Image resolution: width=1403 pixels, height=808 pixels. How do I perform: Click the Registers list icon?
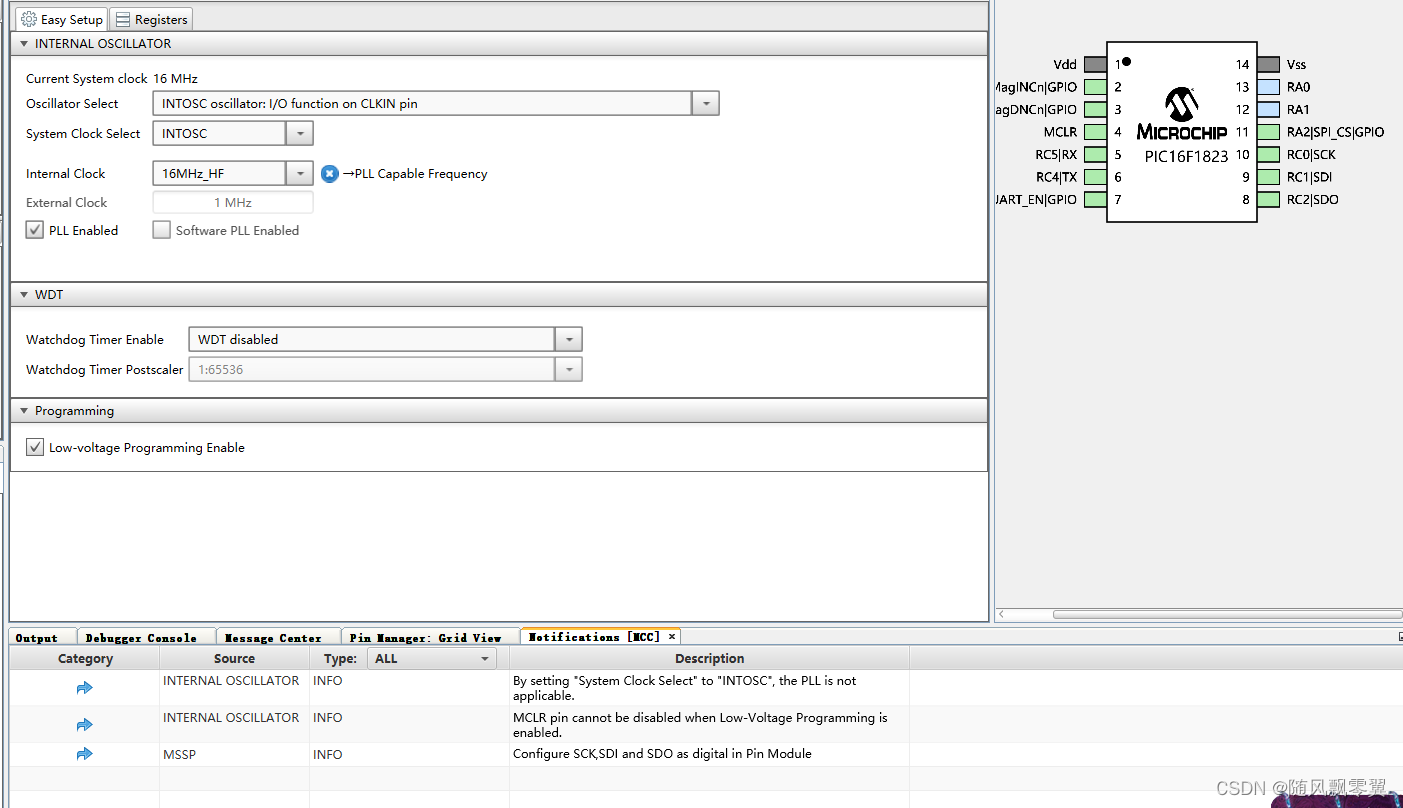[123, 19]
